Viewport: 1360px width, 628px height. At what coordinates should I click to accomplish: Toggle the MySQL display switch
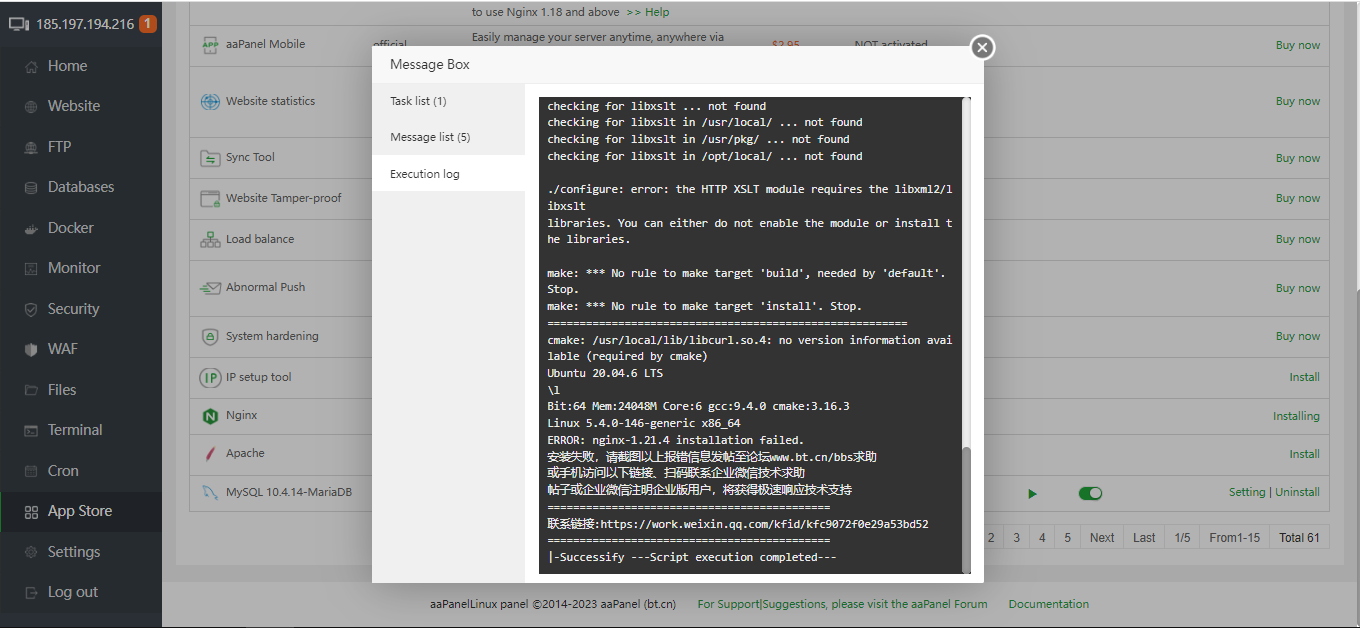tap(1090, 493)
